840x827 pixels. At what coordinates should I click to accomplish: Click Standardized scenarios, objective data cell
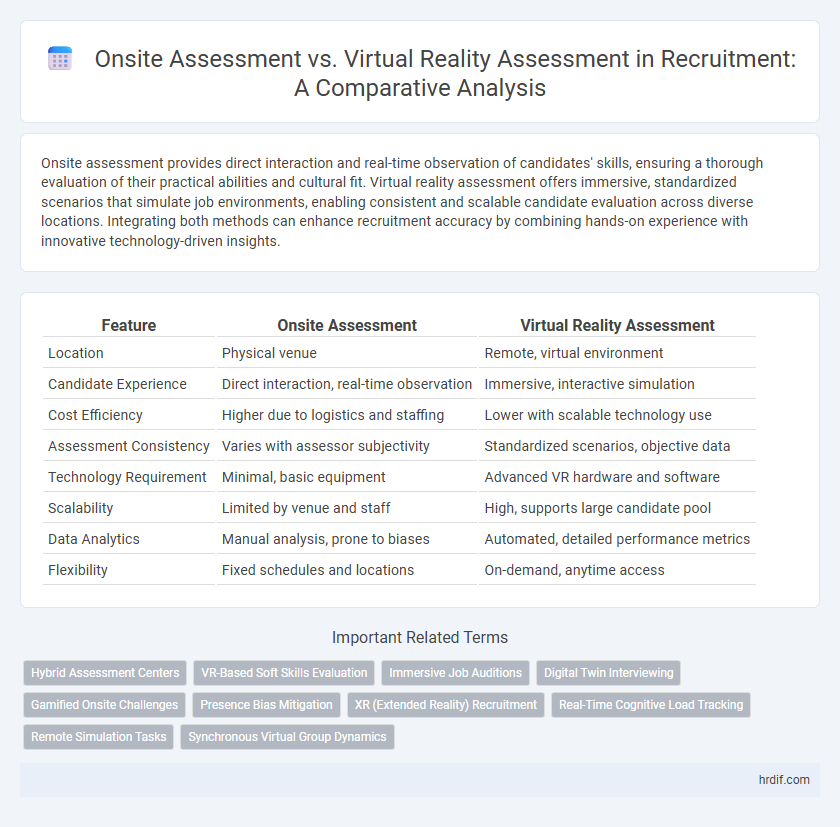tap(617, 446)
